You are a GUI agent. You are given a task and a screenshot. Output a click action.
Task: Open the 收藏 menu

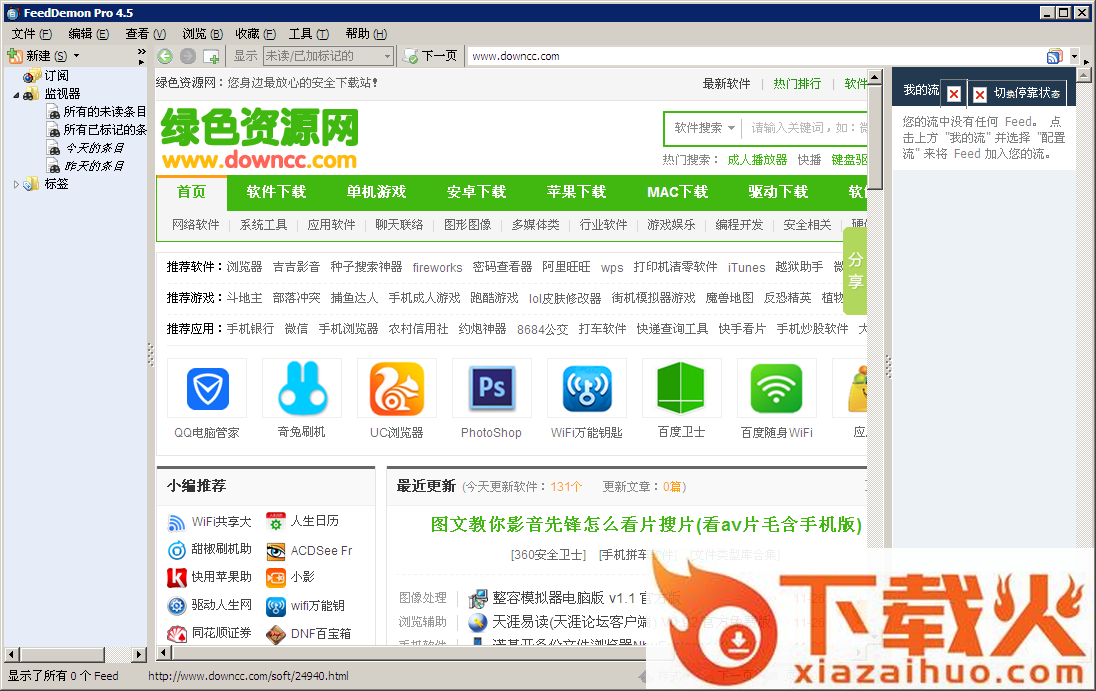[x=255, y=34]
